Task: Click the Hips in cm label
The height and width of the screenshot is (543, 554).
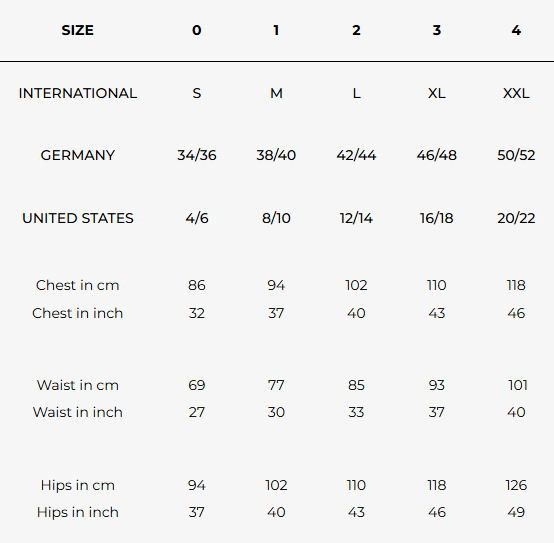Action: click(77, 485)
